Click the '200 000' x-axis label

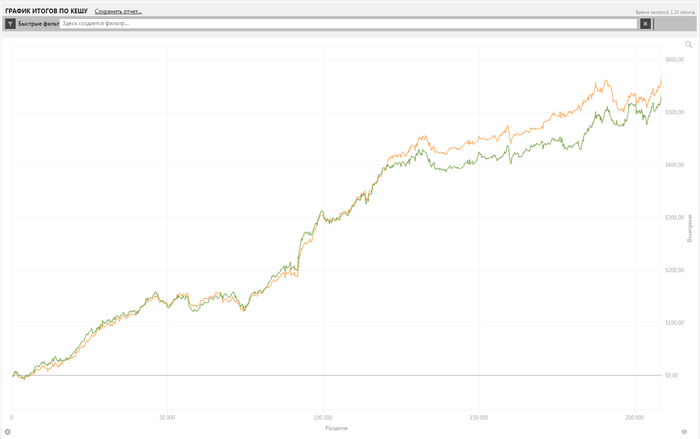(x=634, y=418)
